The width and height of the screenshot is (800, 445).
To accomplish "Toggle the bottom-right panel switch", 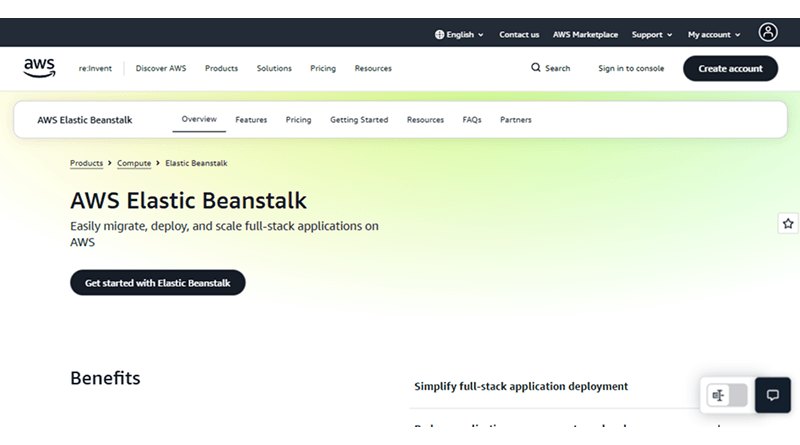I will point(727,395).
